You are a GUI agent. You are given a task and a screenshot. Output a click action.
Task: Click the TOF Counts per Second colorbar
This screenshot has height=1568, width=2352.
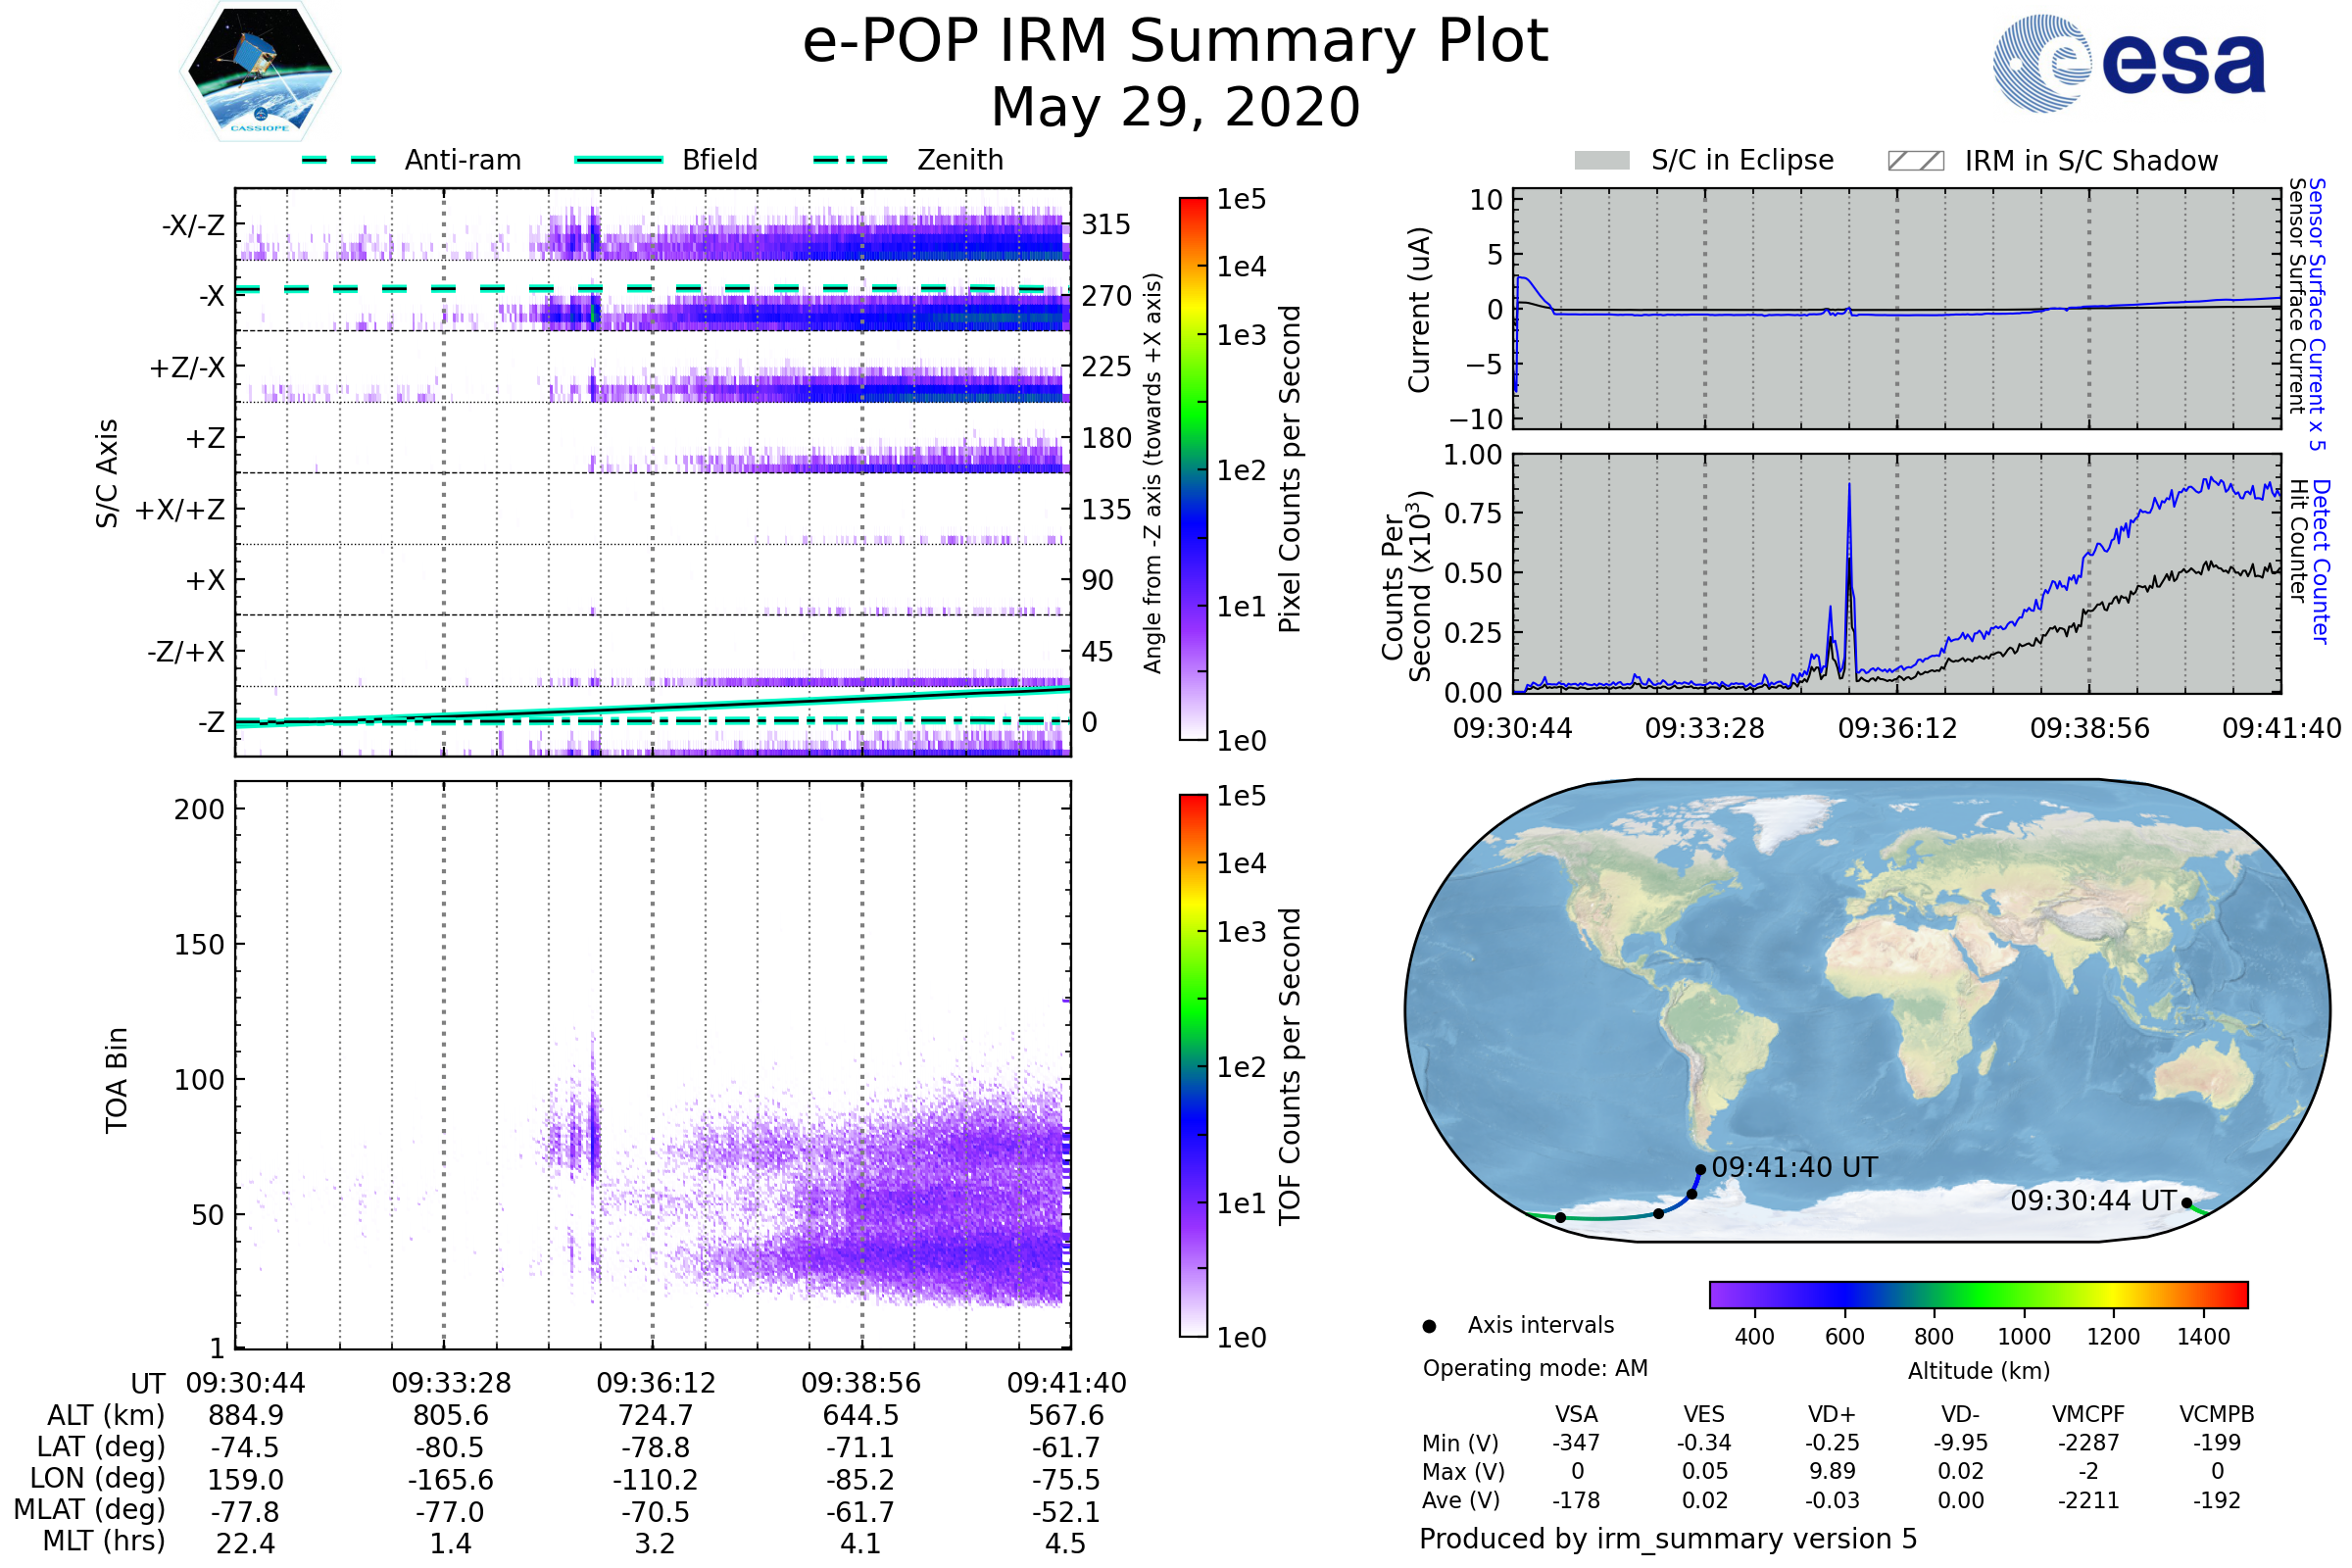click(1193, 1065)
